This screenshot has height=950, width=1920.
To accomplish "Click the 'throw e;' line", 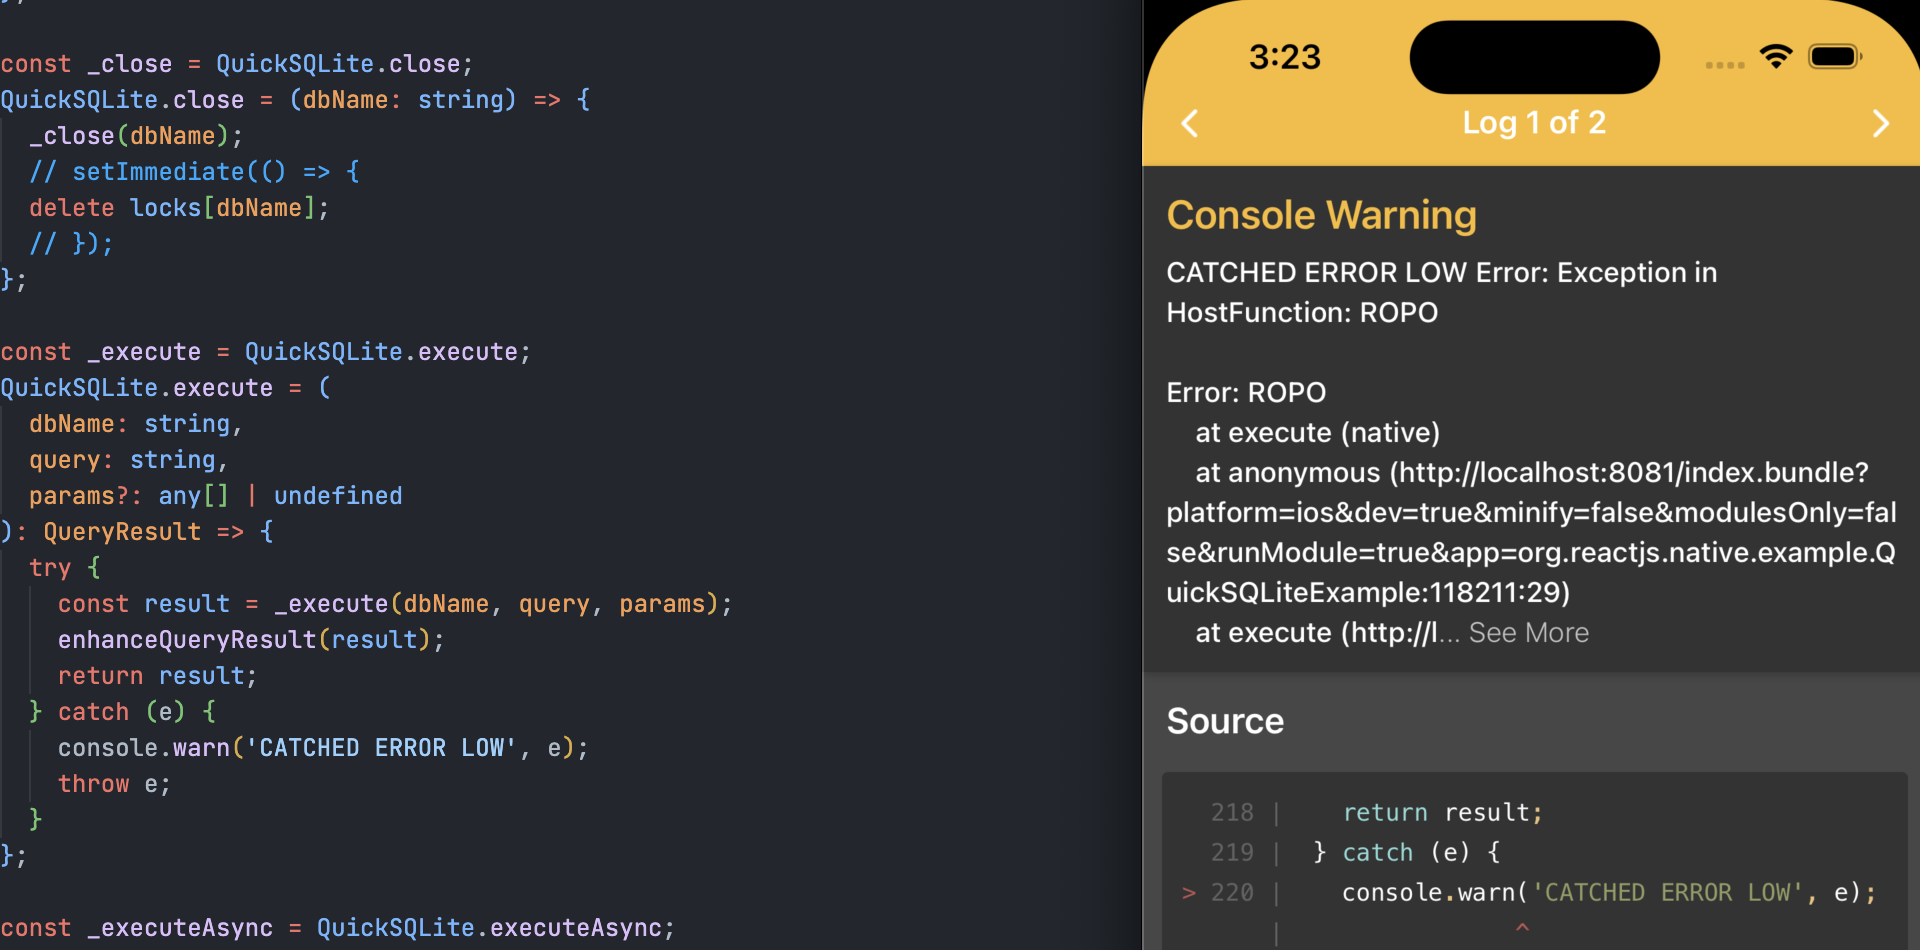I will 114,784.
